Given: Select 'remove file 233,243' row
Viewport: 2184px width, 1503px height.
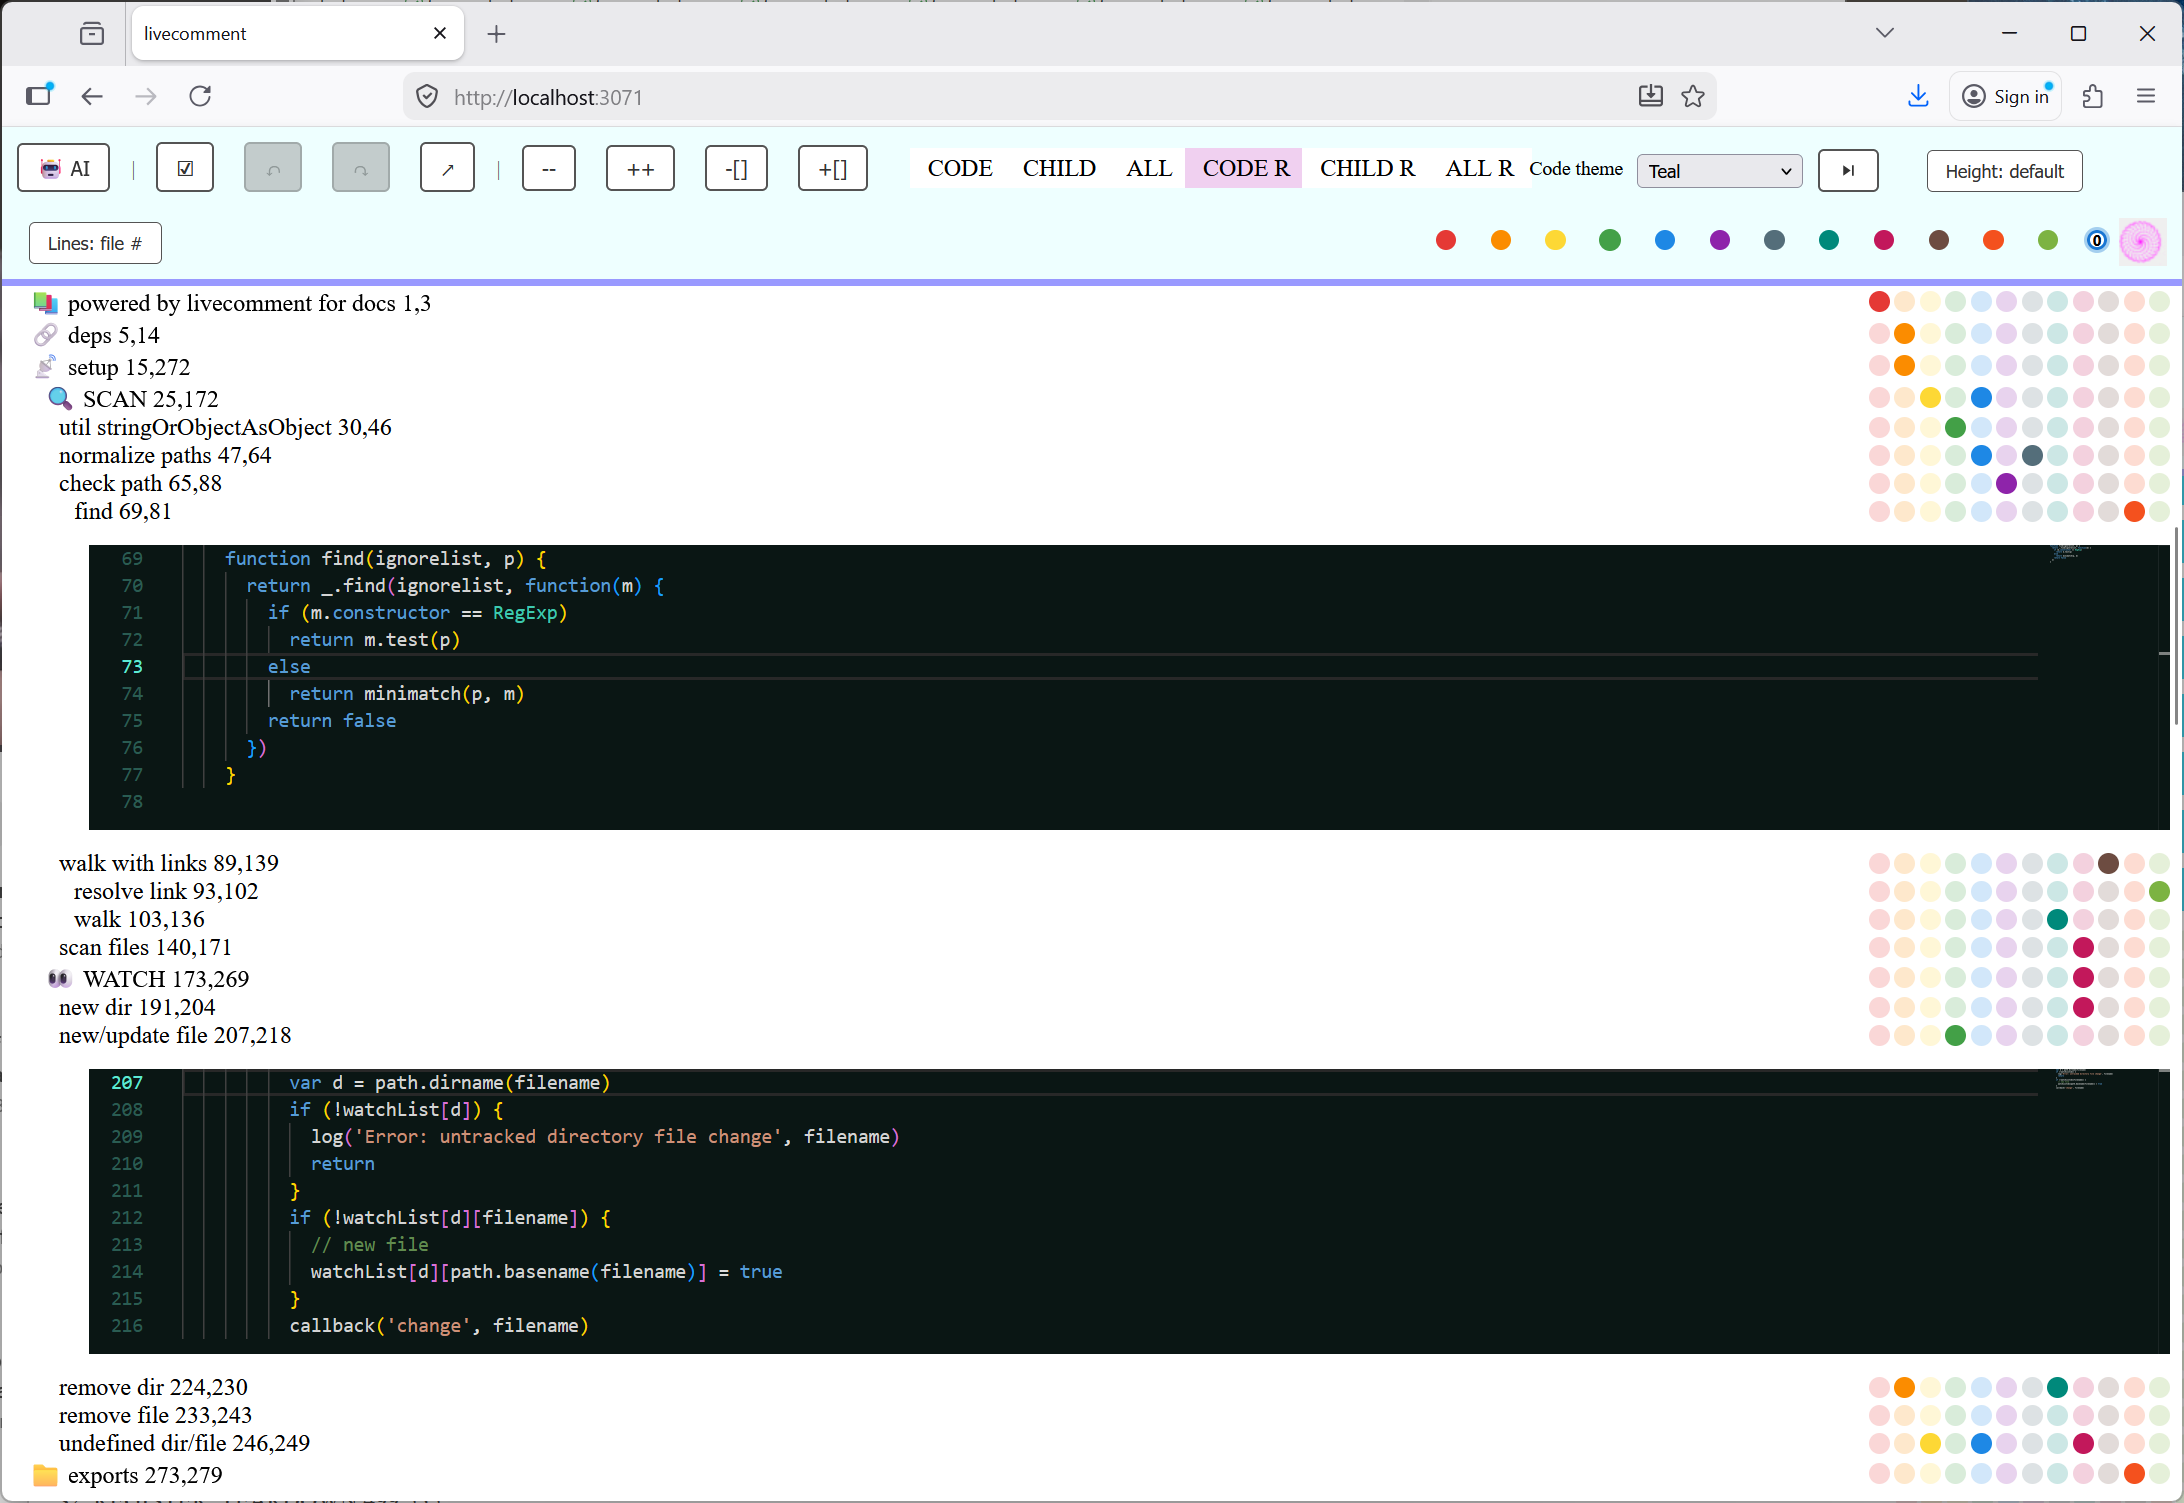Looking at the screenshot, I should 155,1415.
